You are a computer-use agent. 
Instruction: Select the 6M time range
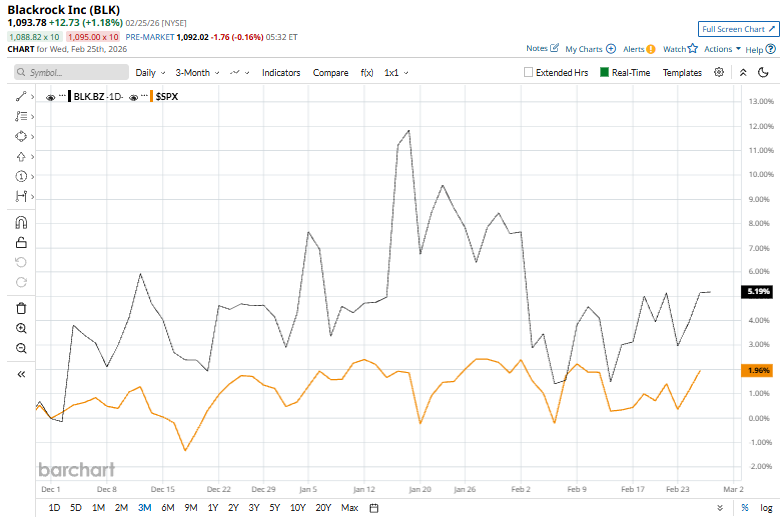coord(168,508)
